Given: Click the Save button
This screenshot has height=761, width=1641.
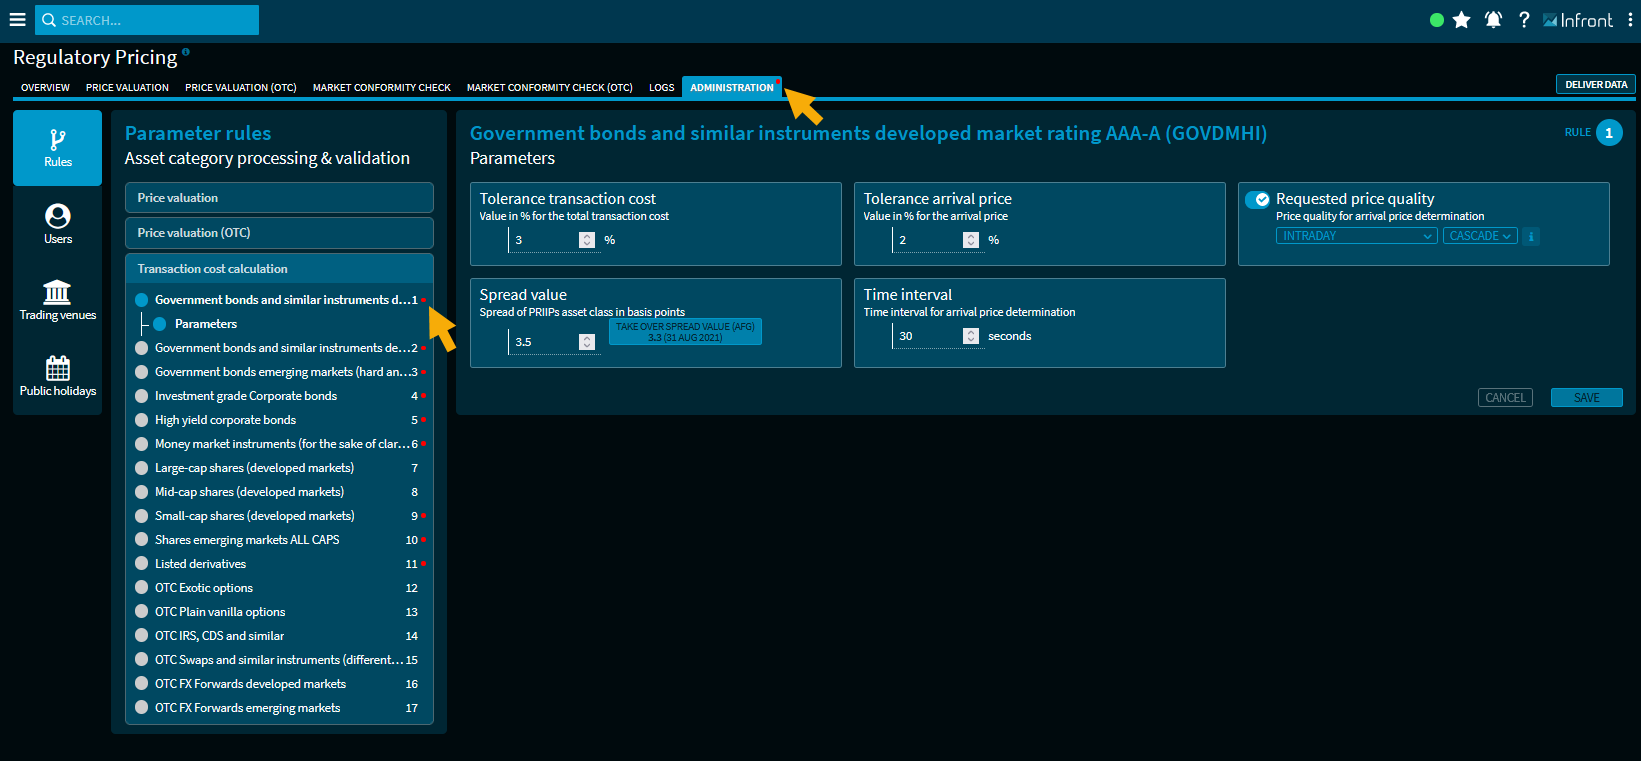Looking at the screenshot, I should [x=1586, y=398].
